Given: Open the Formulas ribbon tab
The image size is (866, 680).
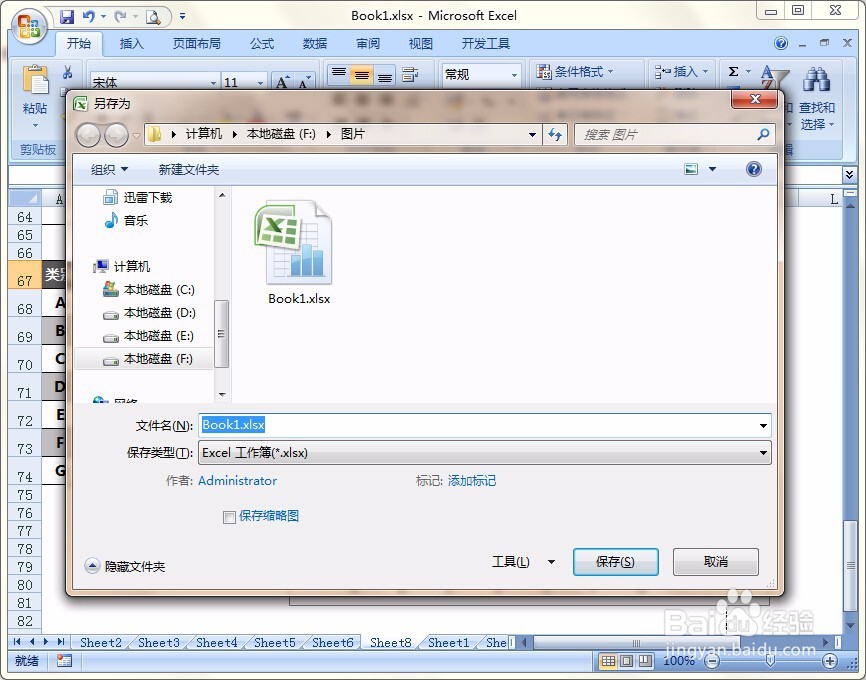Looking at the screenshot, I should coord(262,44).
